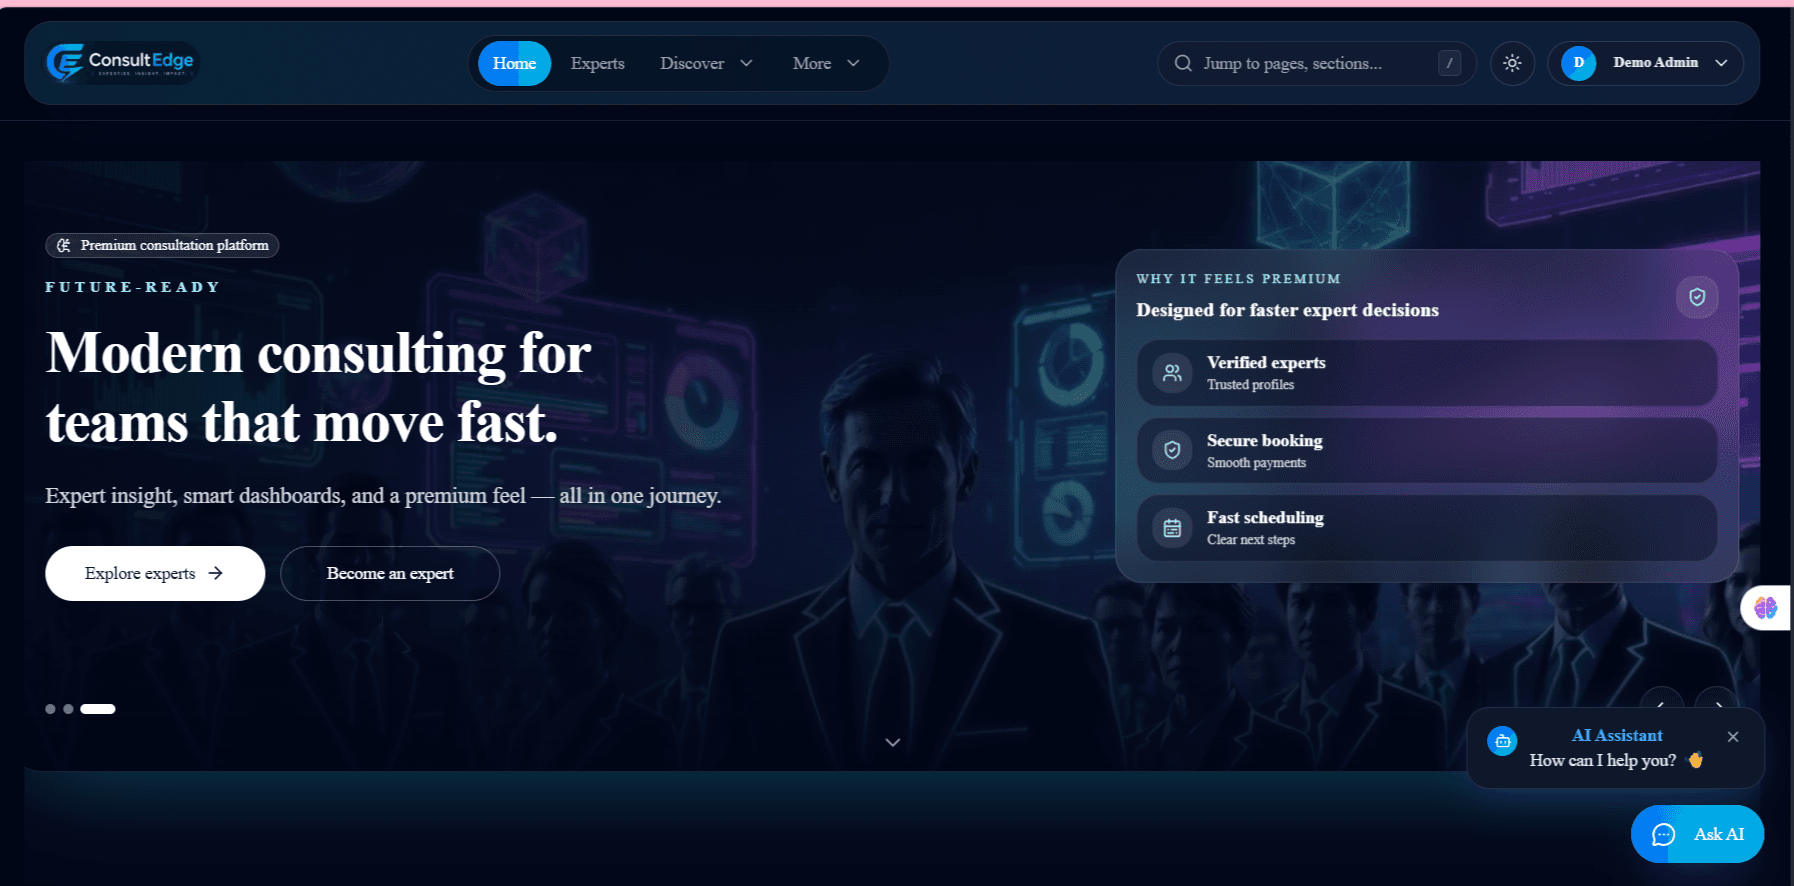Image resolution: width=1794 pixels, height=886 pixels.
Task: Open the Secure booking card
Action: click(1427, 450)
